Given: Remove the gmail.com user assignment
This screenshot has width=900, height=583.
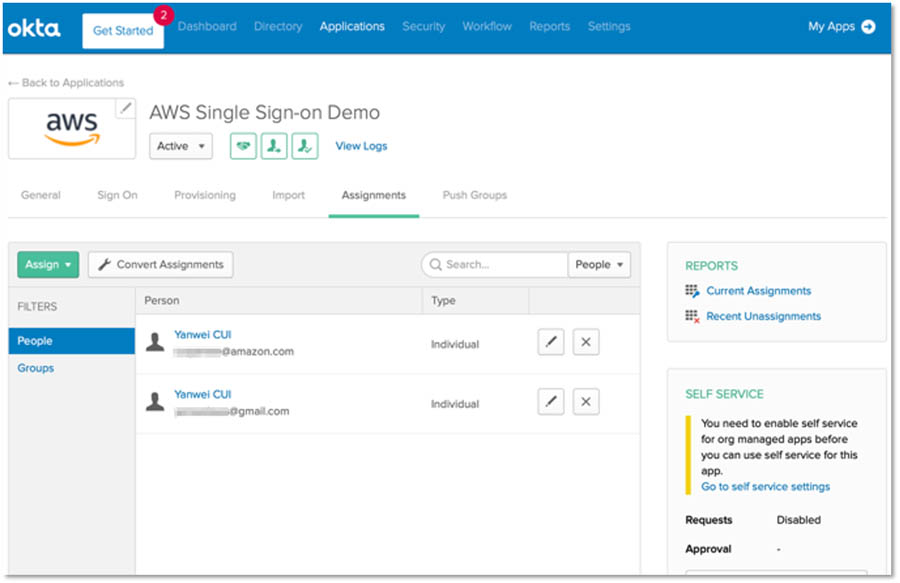Looking at the screenshot, I should 586,402.
